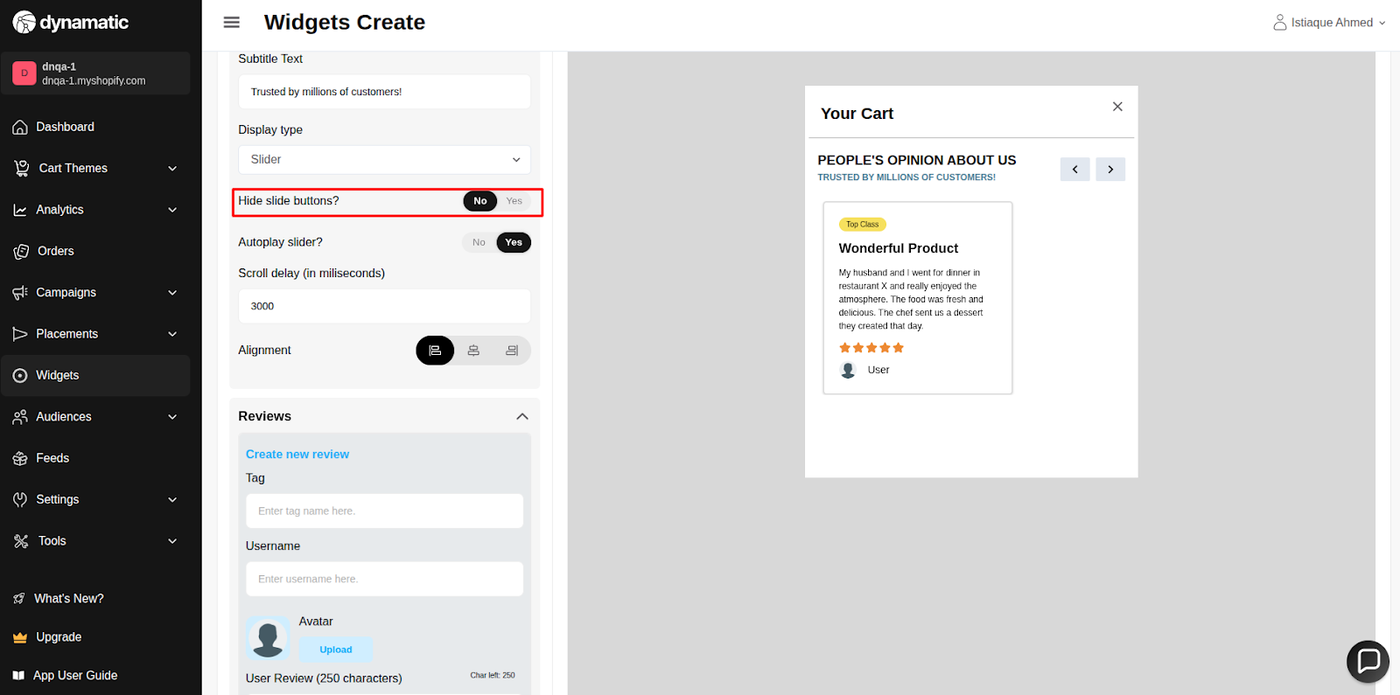Click the Subtitle Text input field
The height and width of the screenshot is (695, 1400).
384,92
